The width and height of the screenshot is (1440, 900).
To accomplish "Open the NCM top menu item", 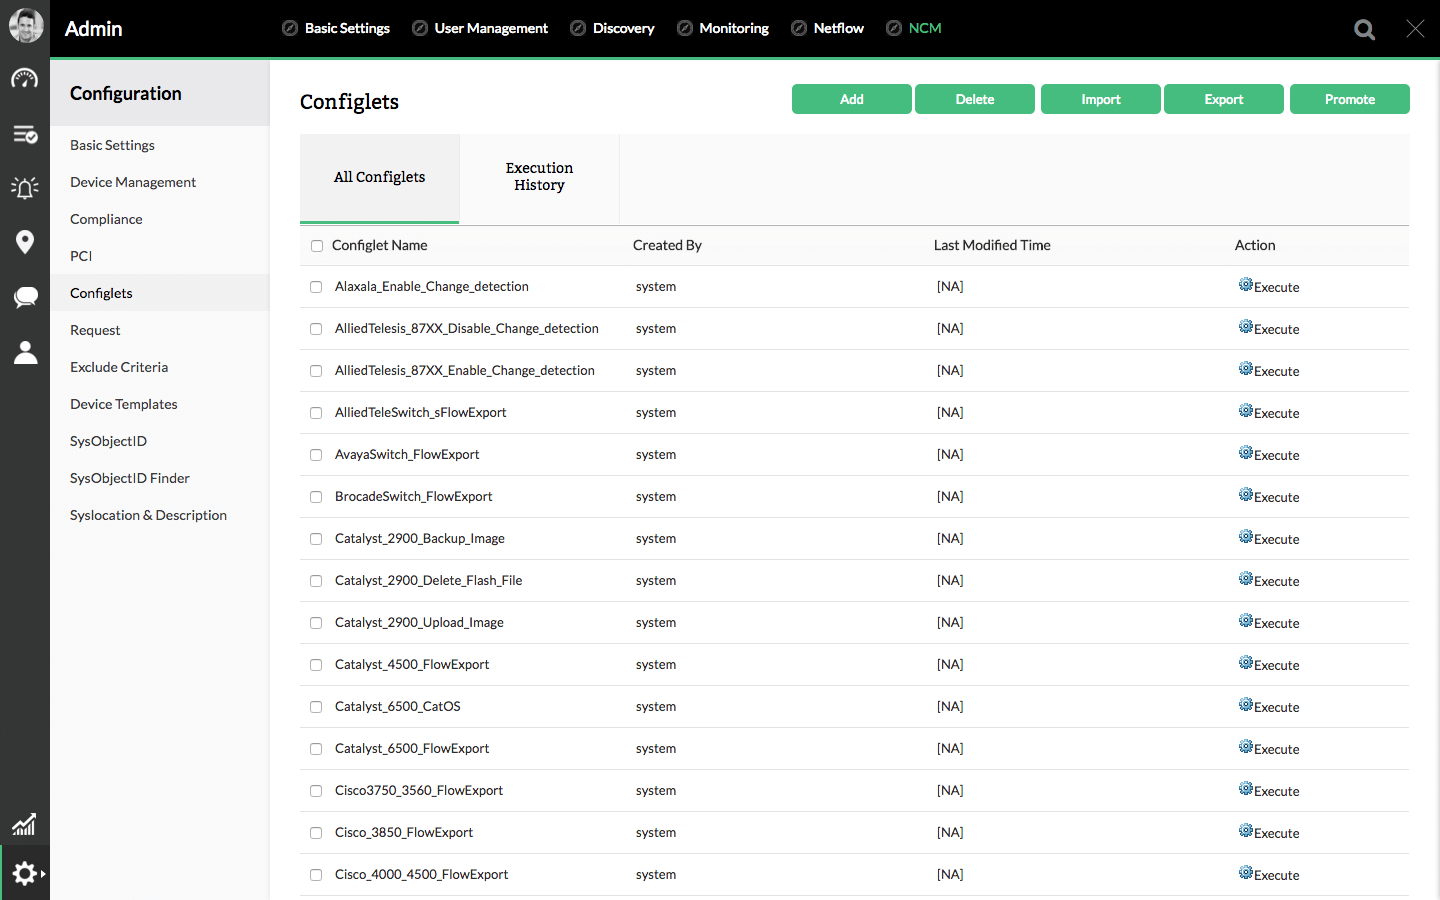I will pos(924,28).
